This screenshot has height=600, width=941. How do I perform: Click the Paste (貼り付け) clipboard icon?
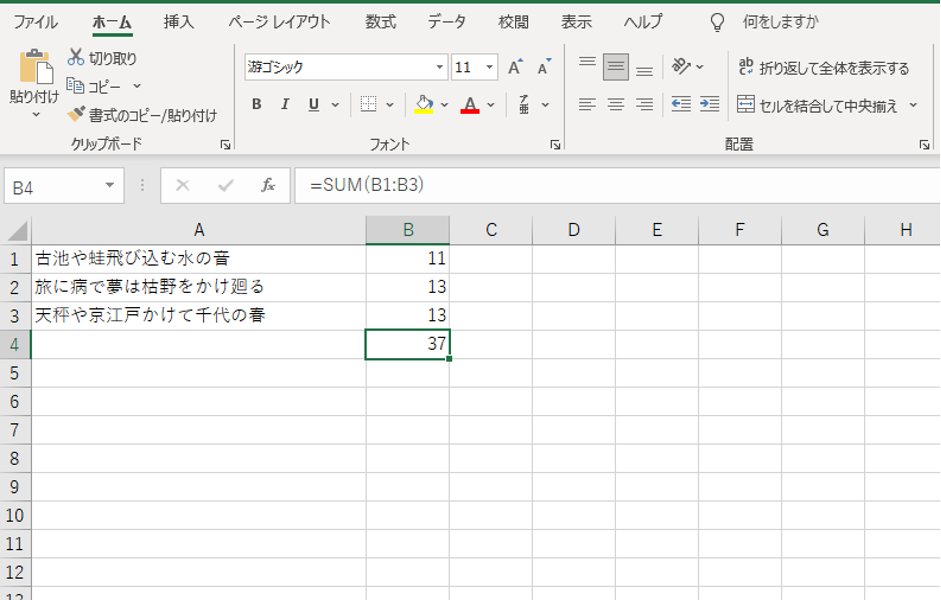pyautogui.click(x=35, y=68)
